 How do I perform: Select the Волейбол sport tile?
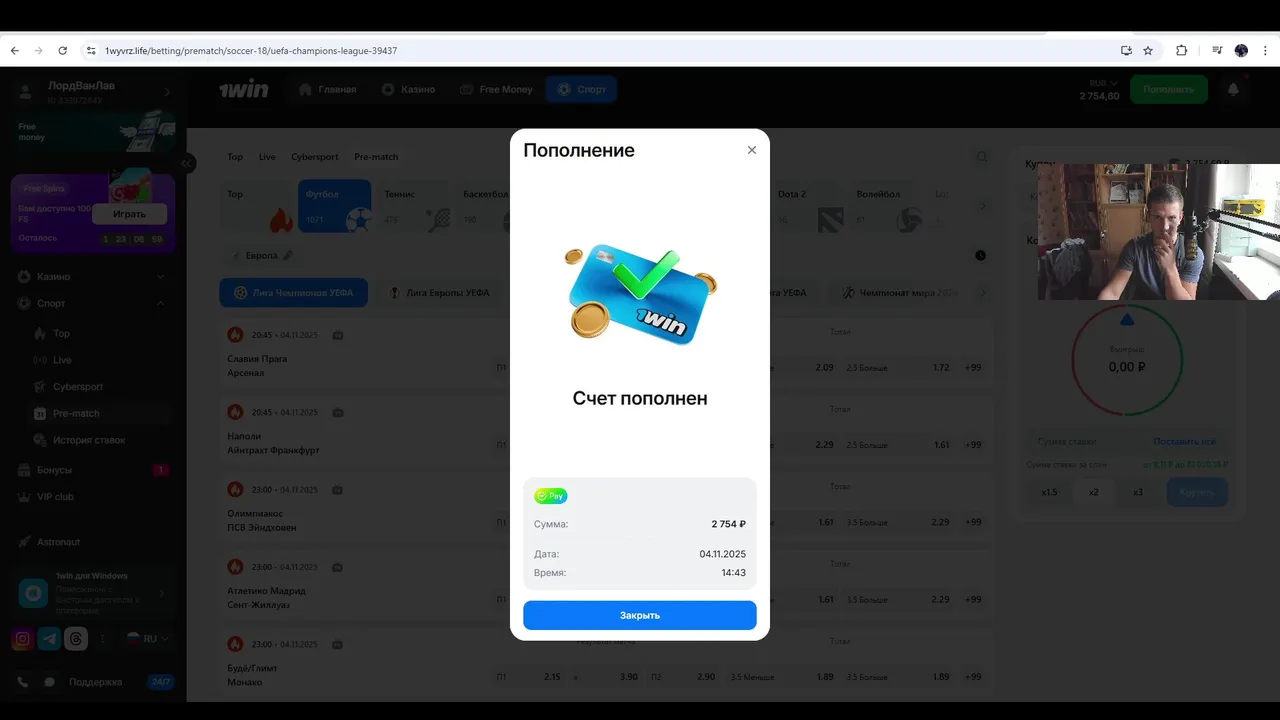coord(887,206)
